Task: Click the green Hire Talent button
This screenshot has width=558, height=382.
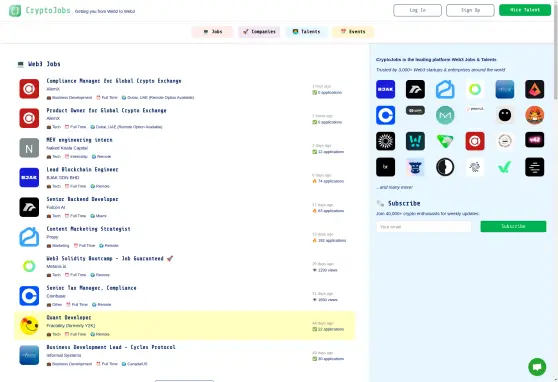Action: (x=525, y=10)
